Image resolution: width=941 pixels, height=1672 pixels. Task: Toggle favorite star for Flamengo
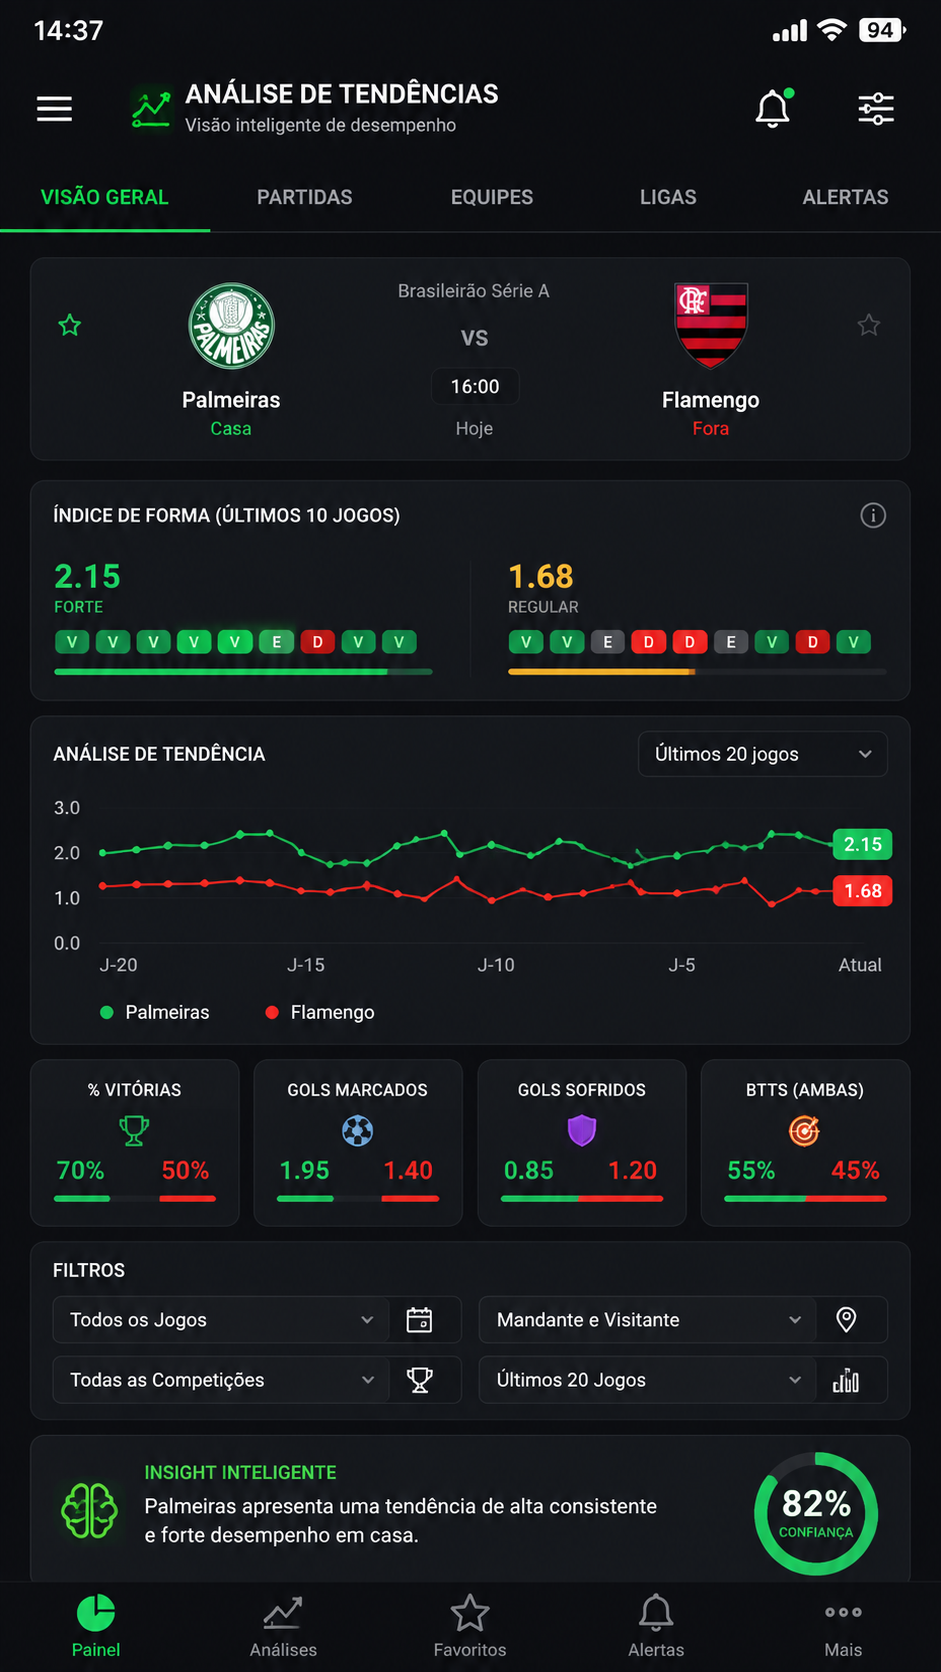tap(869, 325)
